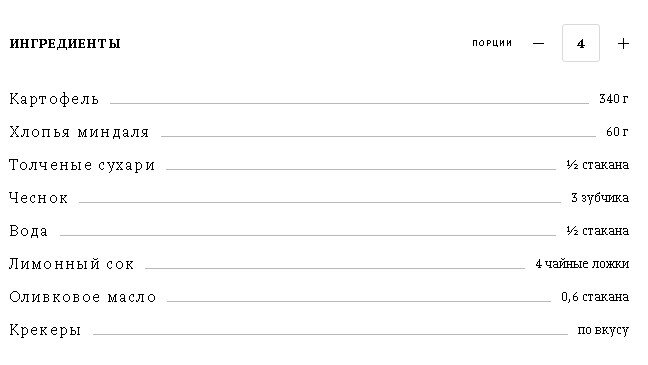The image size is (648, 365).
Task: Select the Толченые сухари ingredient
Action: (x=82, y=165)
